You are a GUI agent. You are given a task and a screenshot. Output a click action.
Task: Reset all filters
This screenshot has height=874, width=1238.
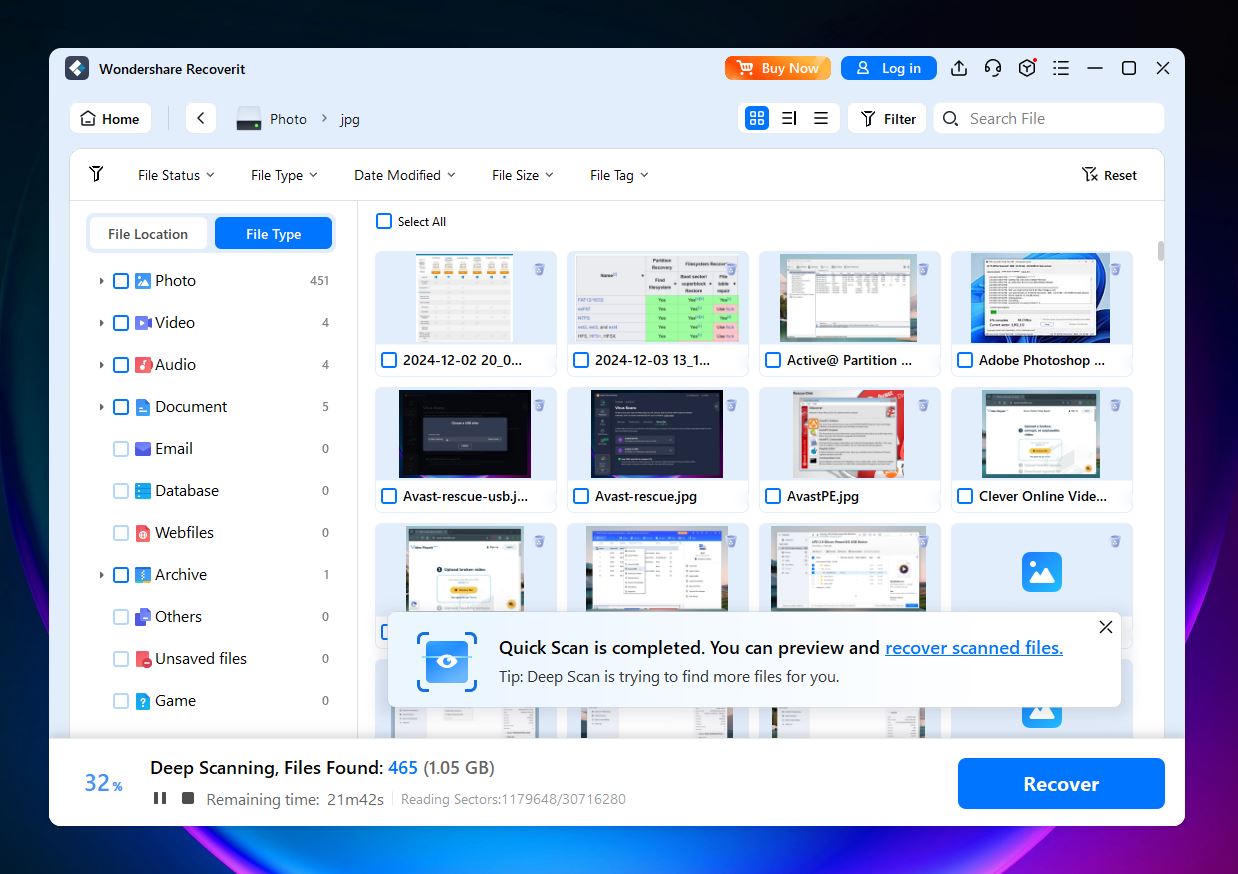click(1109, 175)
